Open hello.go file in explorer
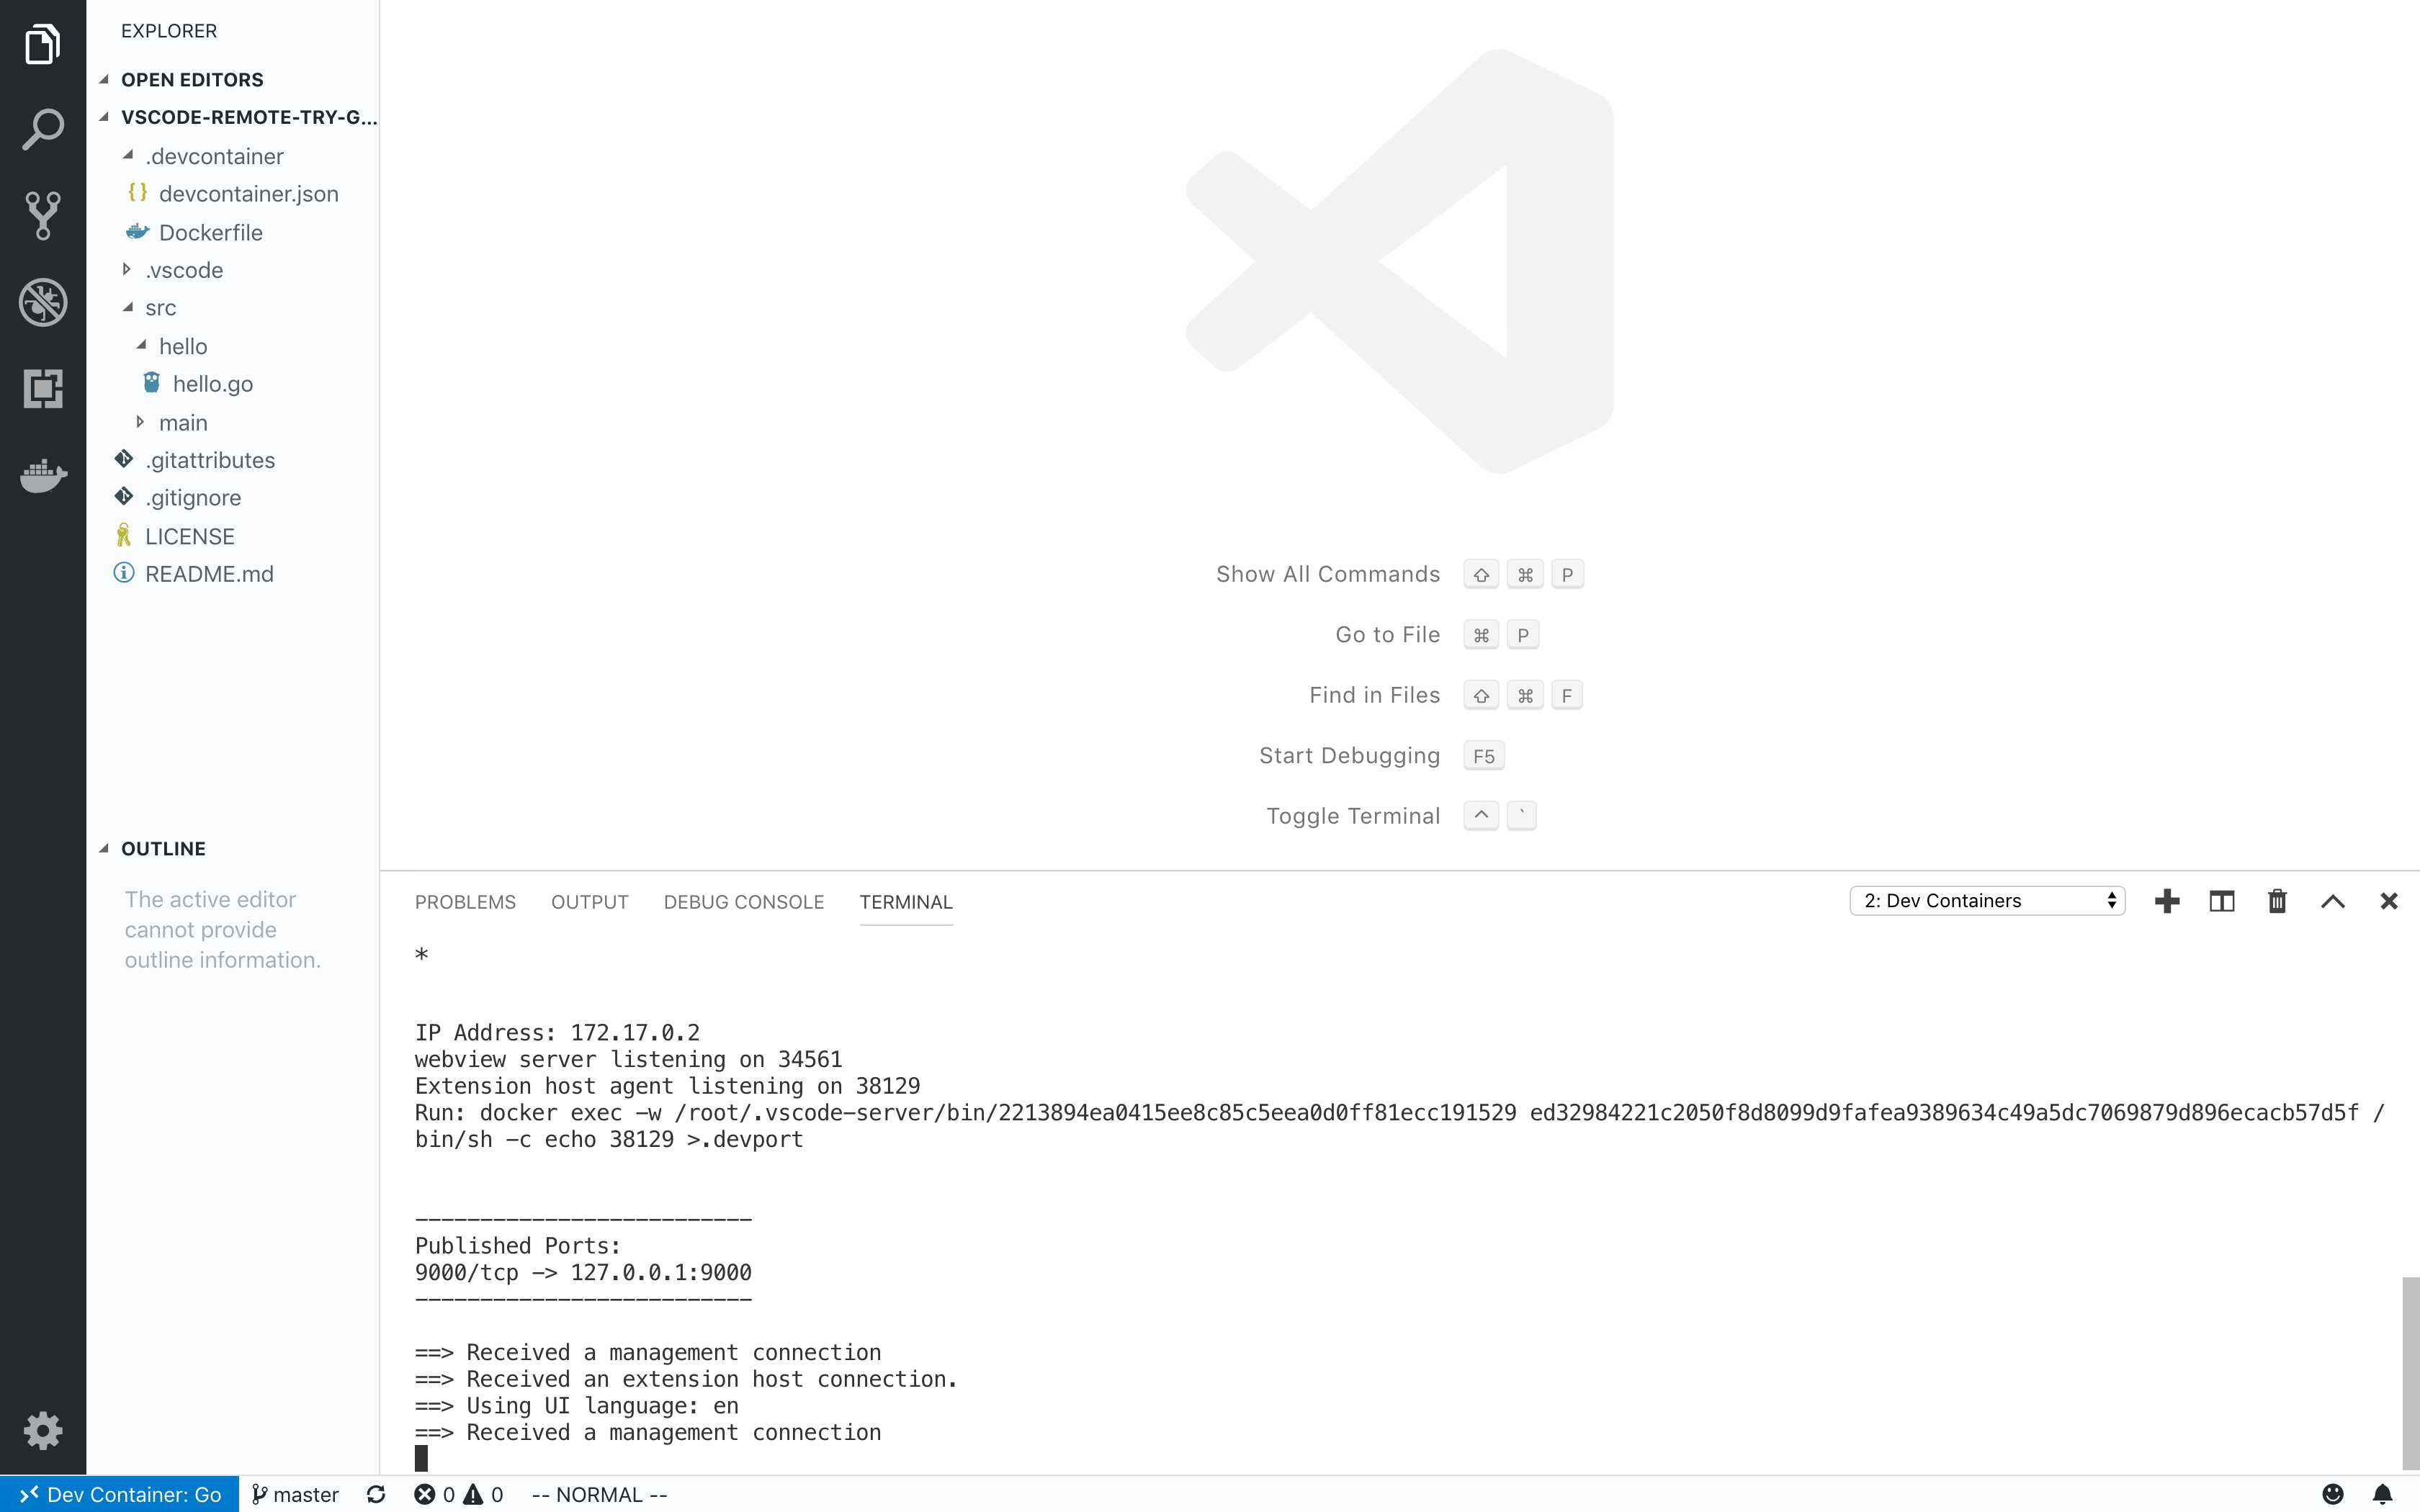This screenshot has width=2420, height=1512. pyautogui.click(x=212, y=384)
